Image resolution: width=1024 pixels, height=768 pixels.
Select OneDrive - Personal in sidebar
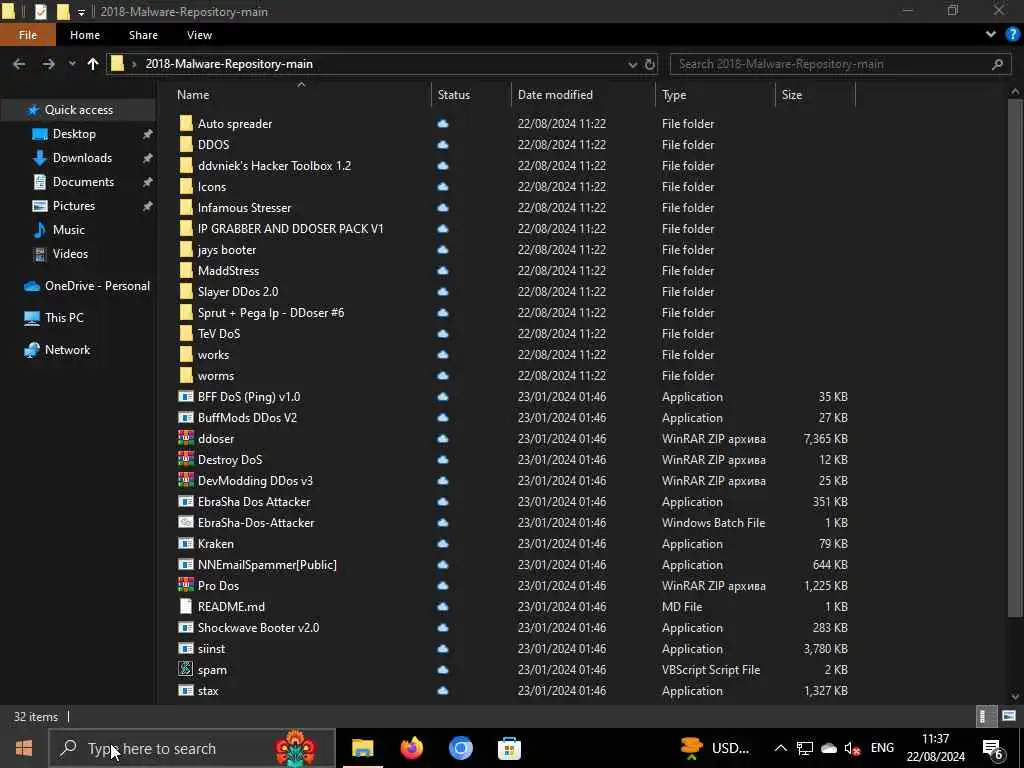[97, 286]
